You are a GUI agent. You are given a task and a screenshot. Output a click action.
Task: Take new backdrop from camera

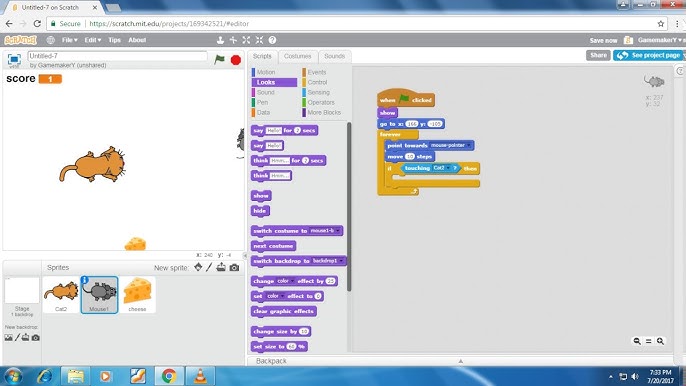click(35, 337)
